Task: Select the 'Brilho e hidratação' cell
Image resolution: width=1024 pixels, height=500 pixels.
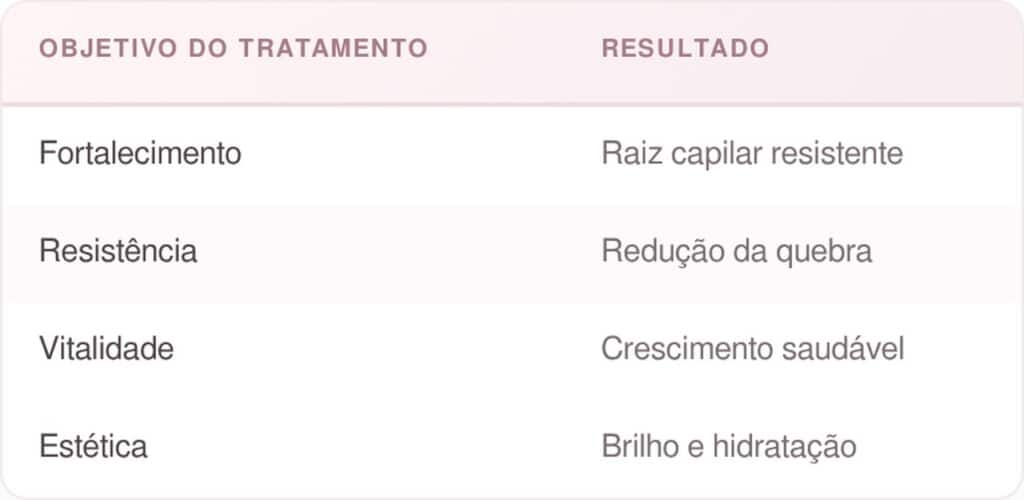Action: (729, 446)
